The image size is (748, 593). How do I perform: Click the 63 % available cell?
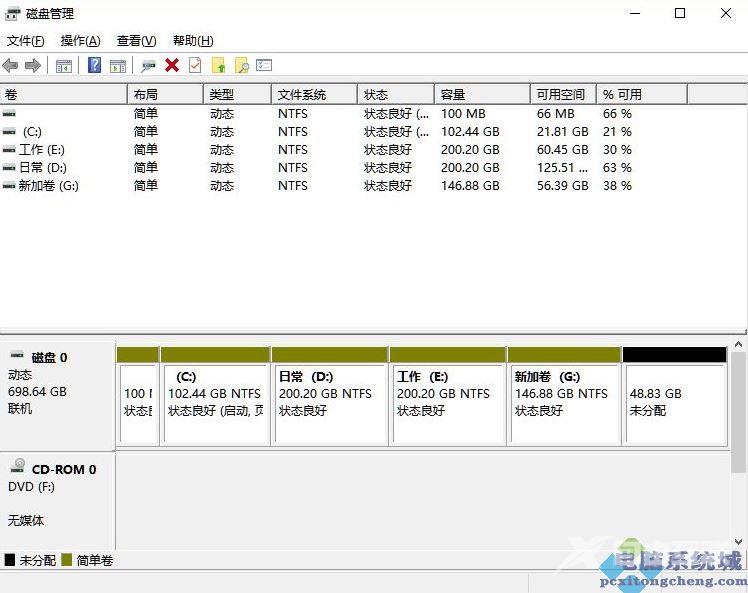(x=617, y=167)
